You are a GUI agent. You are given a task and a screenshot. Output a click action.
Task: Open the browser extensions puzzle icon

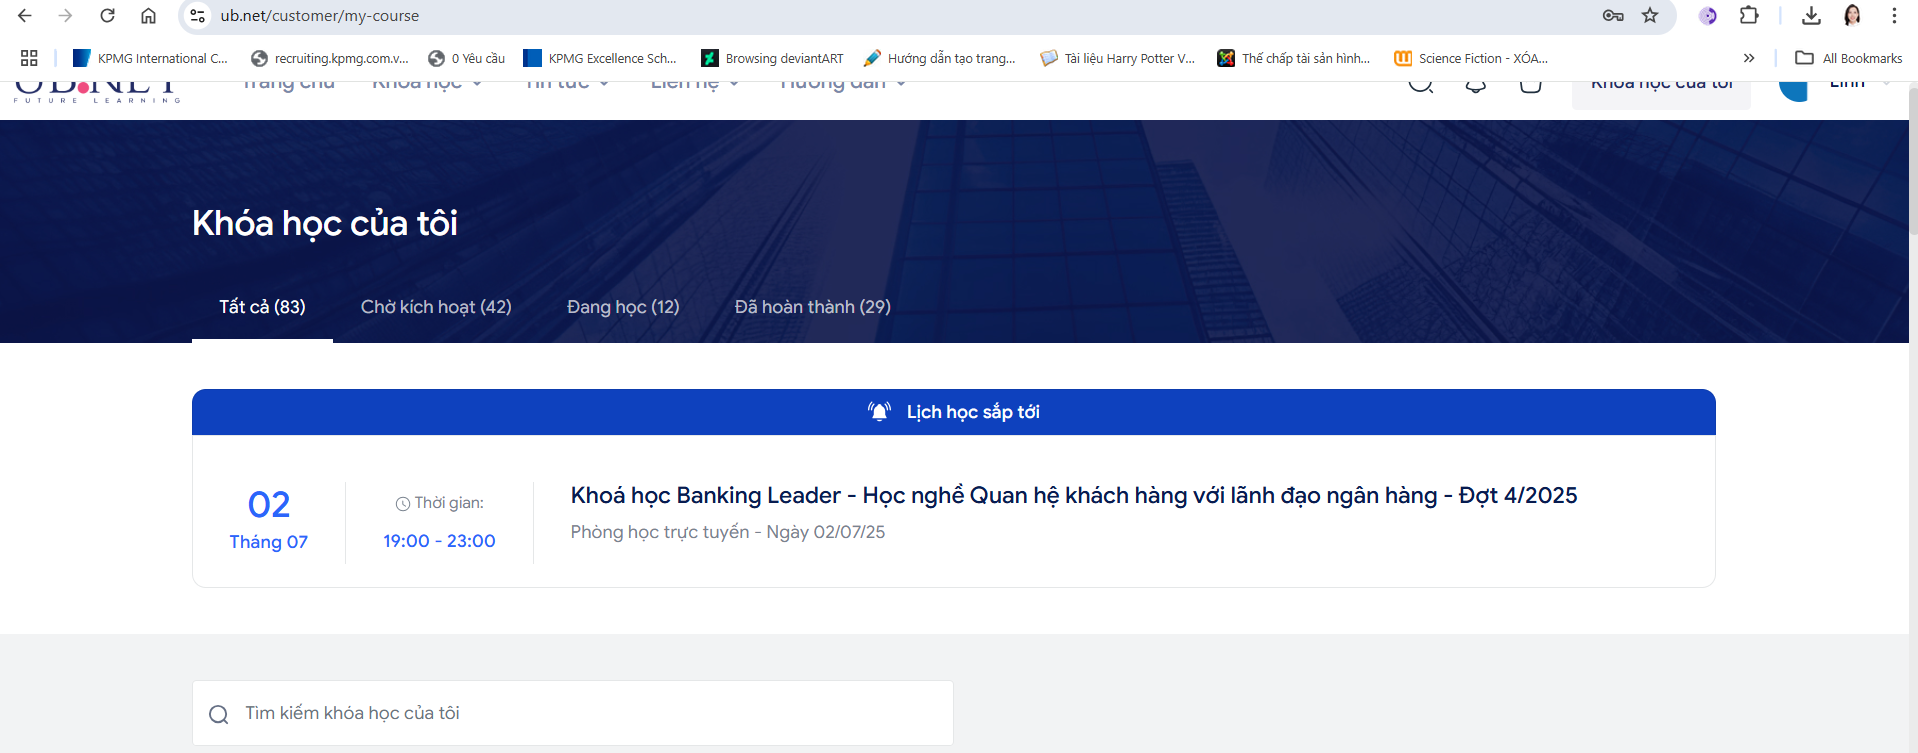pos(1749,16)
